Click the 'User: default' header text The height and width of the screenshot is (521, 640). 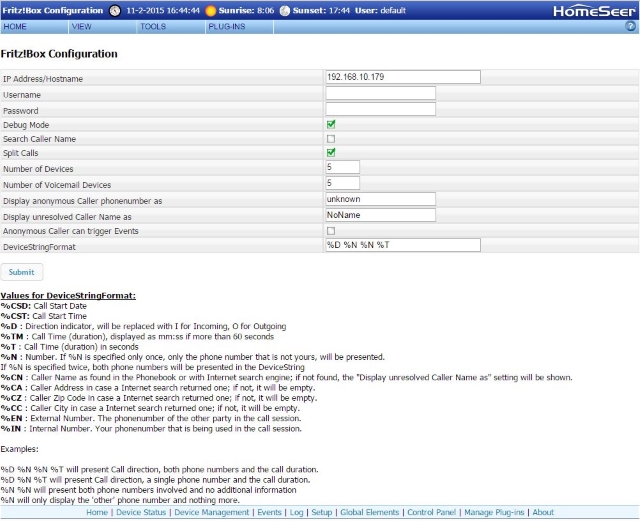[x=380, y=11]
